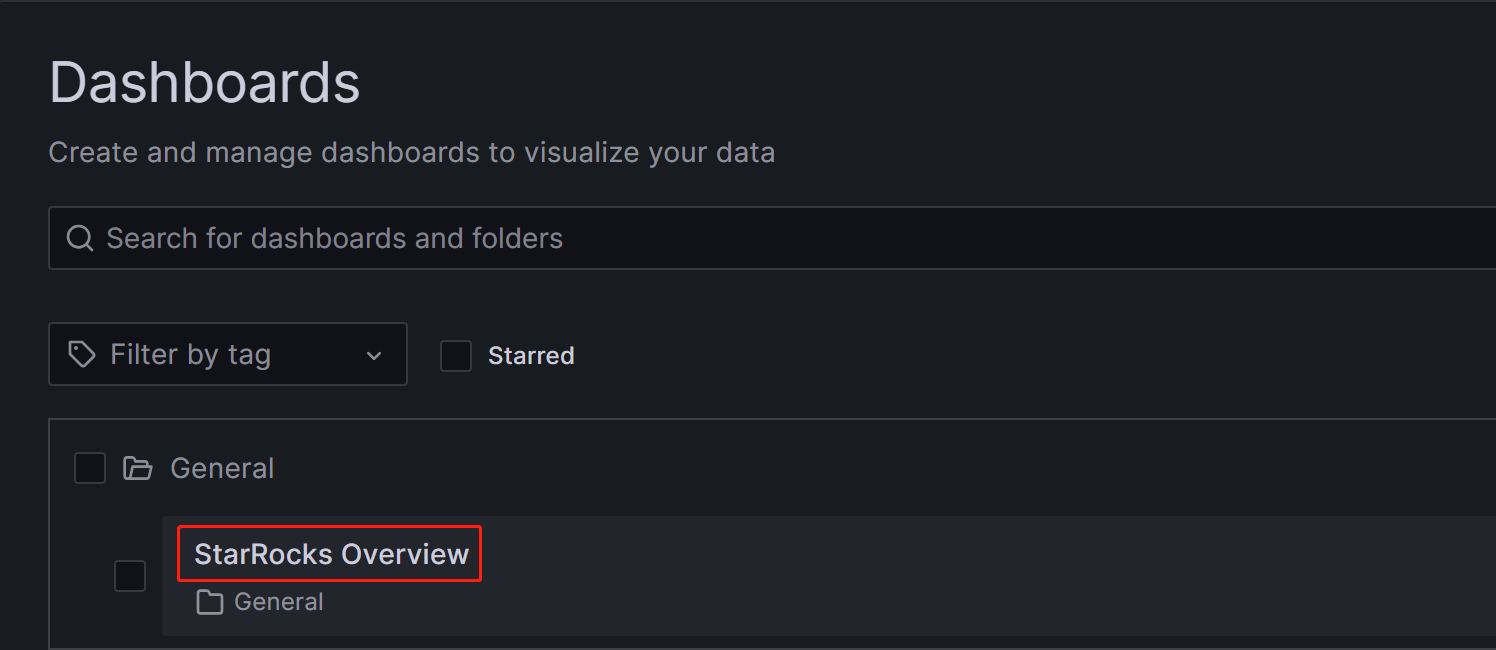Click the General folder name label
The image size is (1496, 650).
click(x=222, y=468)
